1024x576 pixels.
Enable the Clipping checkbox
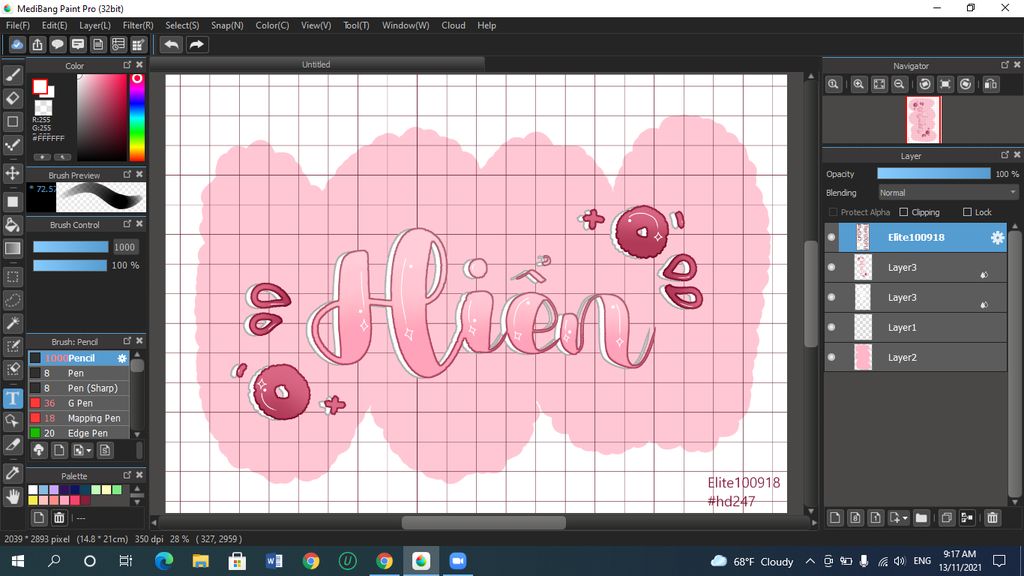pyautogui.click(x=903, y=212)
